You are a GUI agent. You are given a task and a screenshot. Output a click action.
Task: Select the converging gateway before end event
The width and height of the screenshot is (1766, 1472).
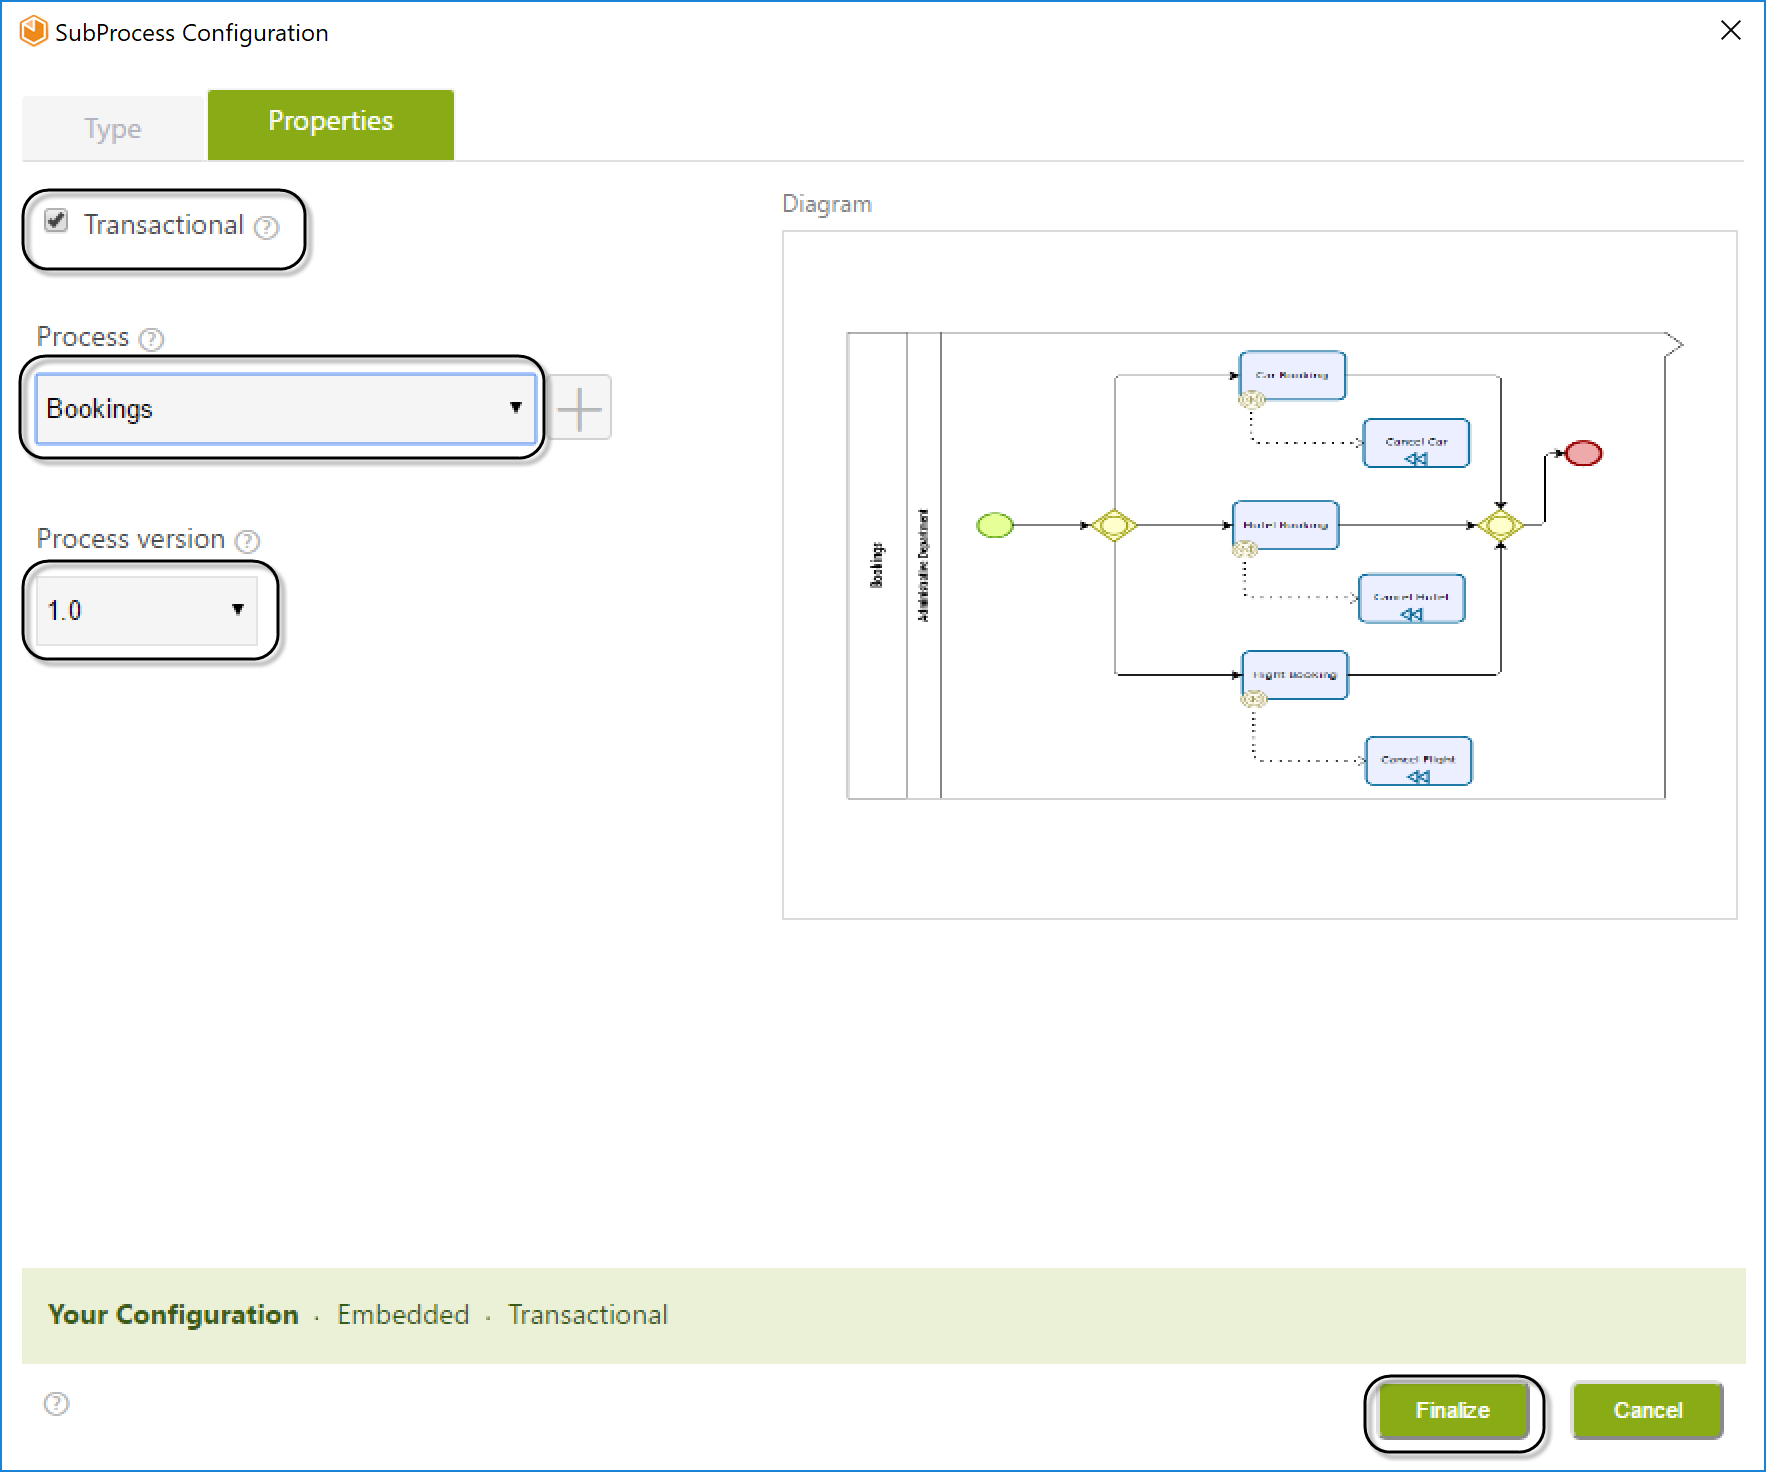(1500, 525)
